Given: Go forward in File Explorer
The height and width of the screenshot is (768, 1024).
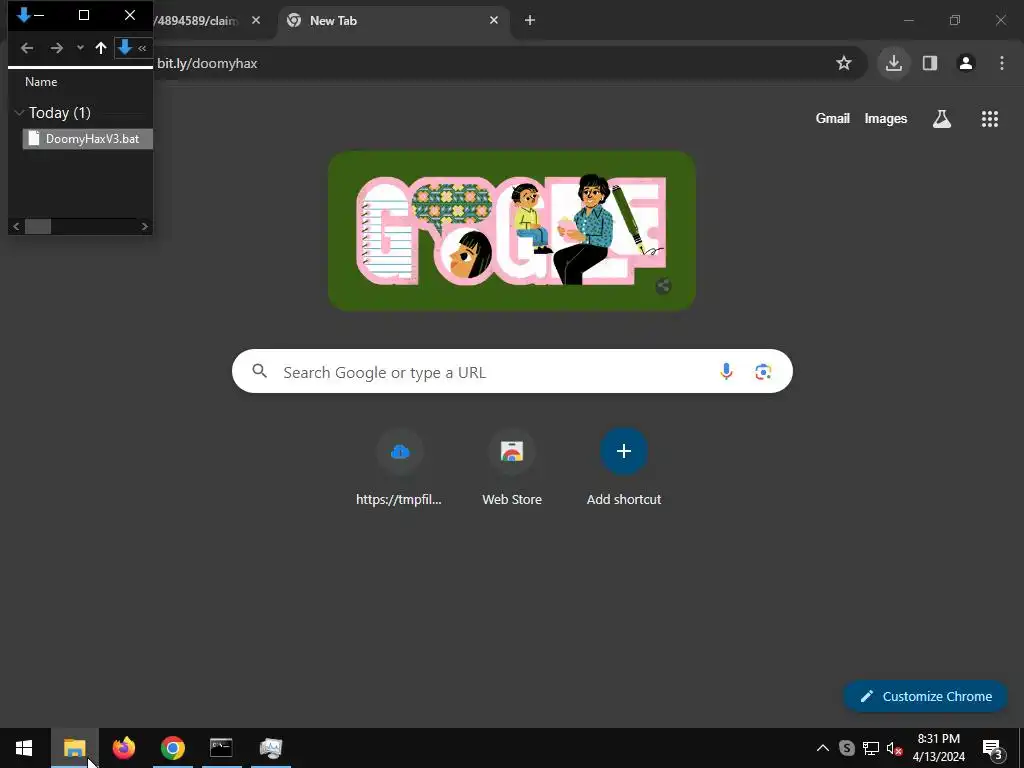Looking at the screenshot, I should (x=57, y=48).
